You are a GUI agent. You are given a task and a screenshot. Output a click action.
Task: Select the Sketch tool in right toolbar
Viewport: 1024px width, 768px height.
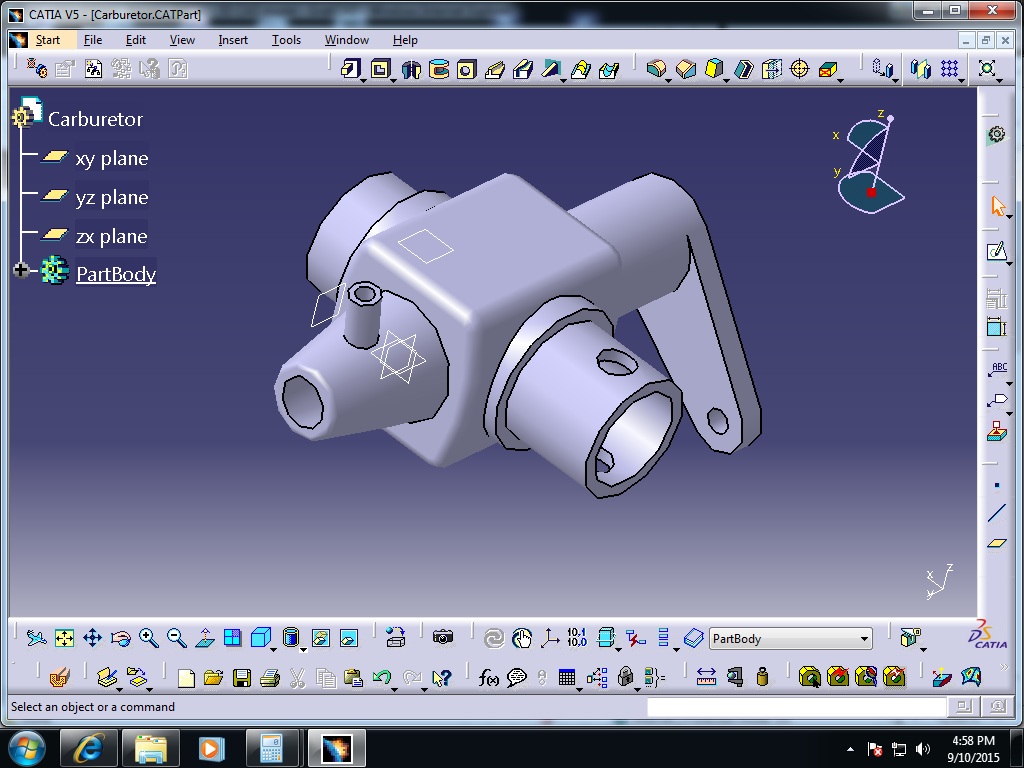997,251
